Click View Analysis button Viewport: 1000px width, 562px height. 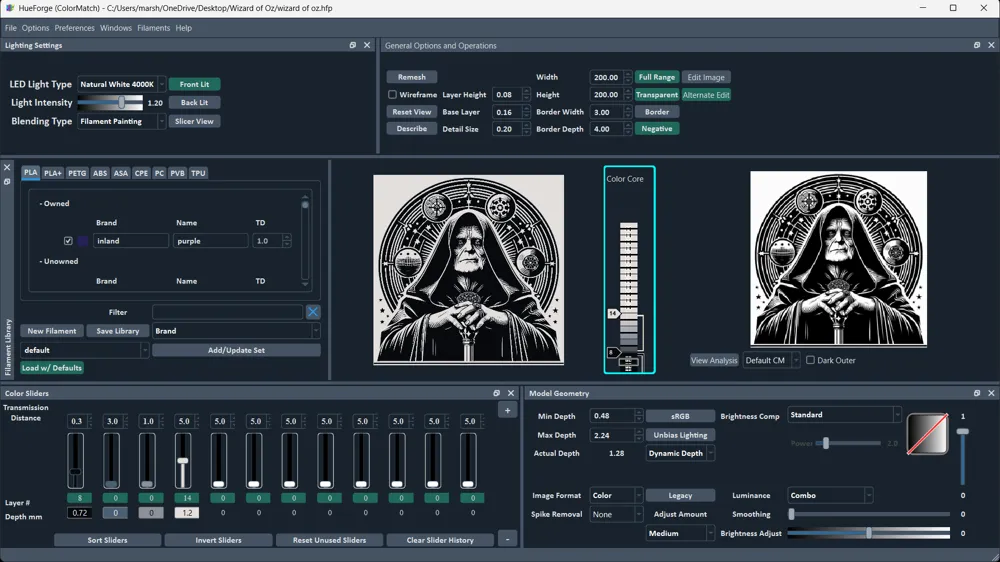(x=714, y=360)
